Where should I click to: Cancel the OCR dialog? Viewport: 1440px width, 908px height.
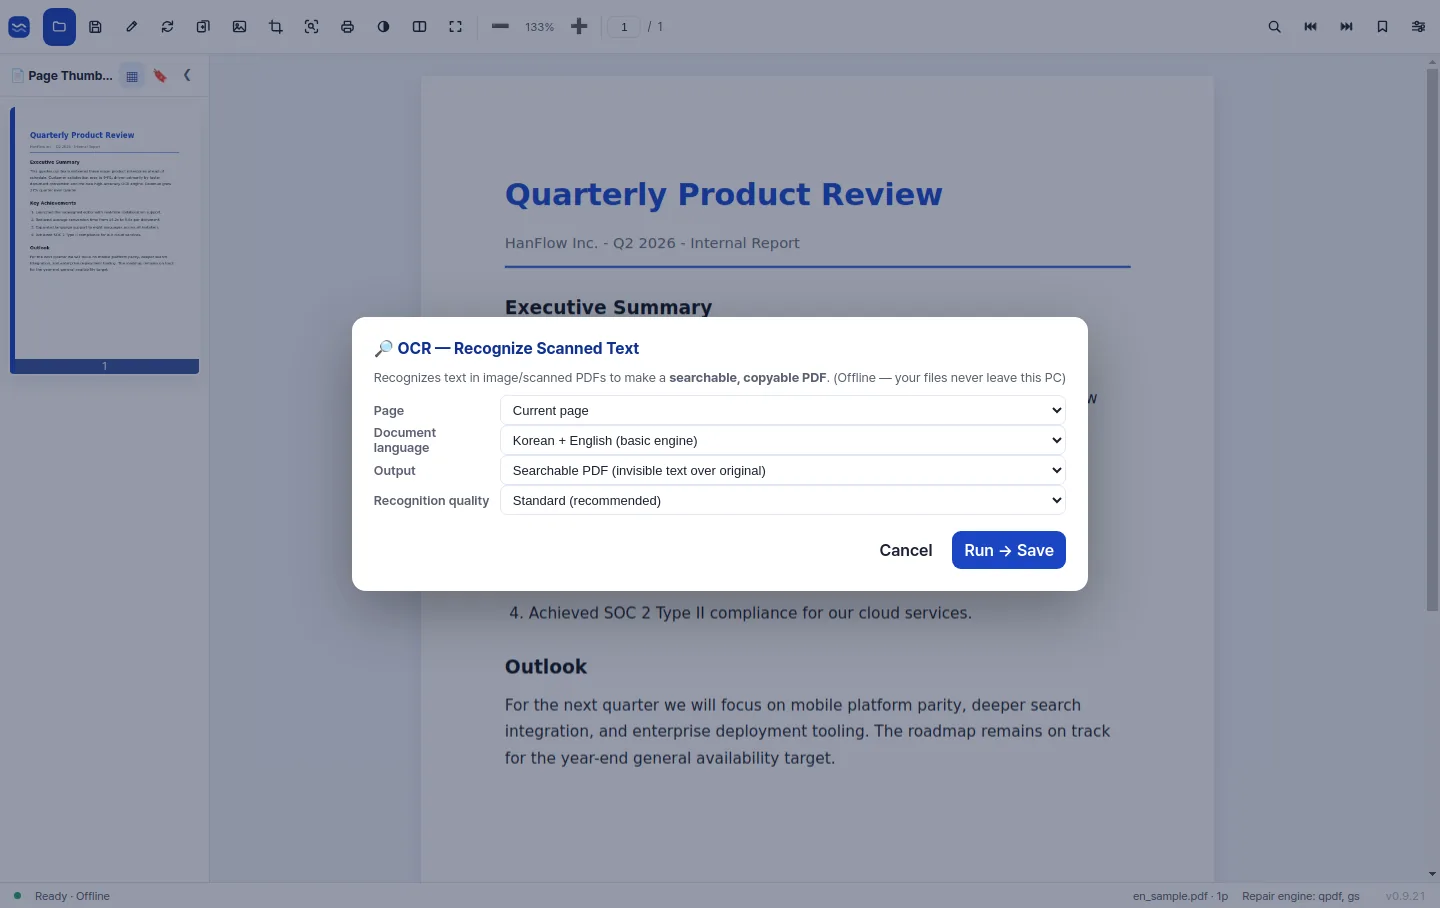(906, 550)
